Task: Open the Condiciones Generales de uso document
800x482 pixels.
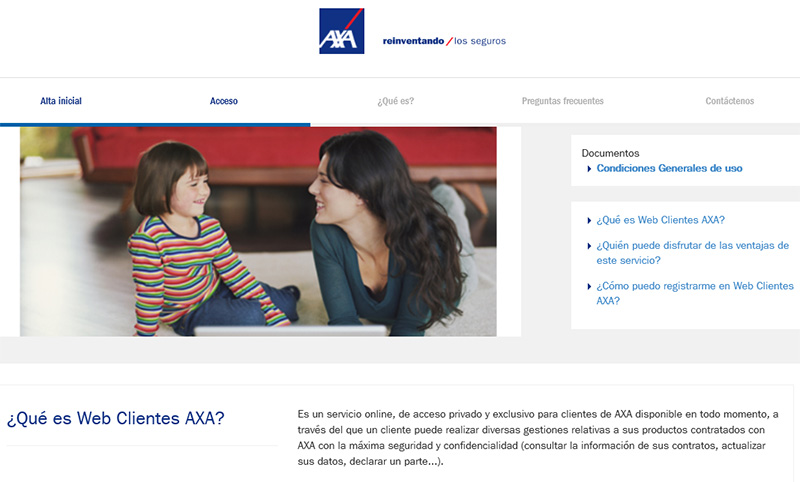Action: pos(669,168)
